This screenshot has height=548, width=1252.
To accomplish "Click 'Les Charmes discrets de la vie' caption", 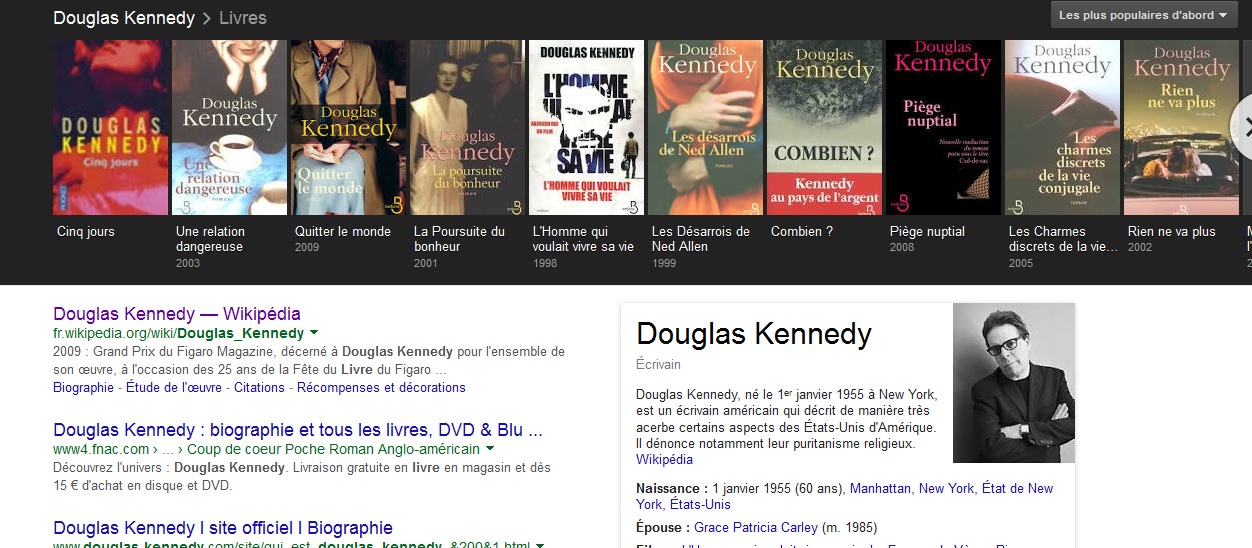I will point(1063,239).
